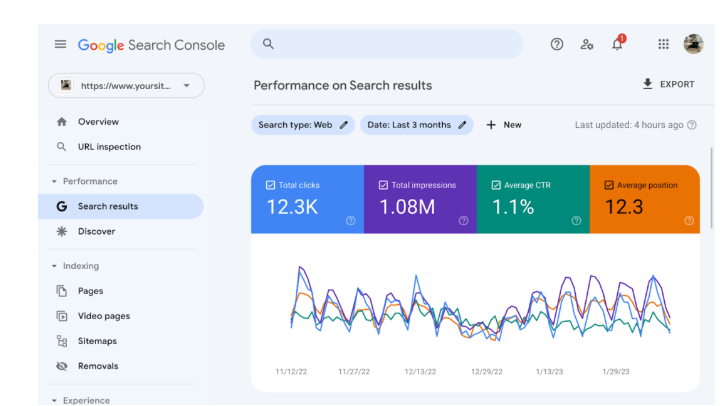This screenshot has width=727, height=406.
Task: Click the plus icon for New filter
Action: (x=491, y=125)
